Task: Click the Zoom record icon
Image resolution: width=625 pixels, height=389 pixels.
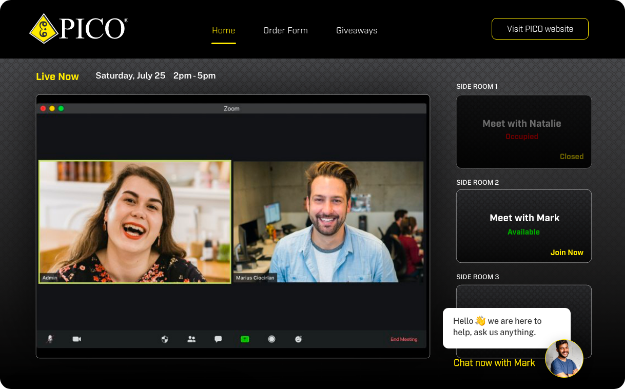Action: coord(271,339)
